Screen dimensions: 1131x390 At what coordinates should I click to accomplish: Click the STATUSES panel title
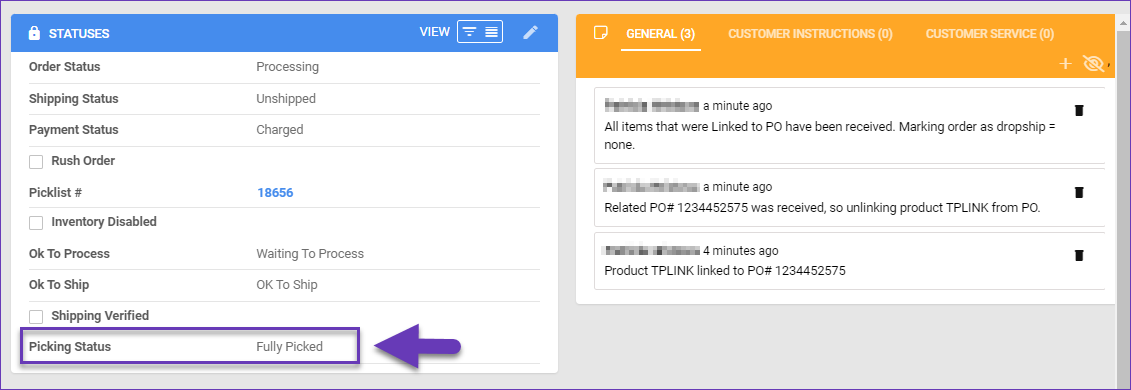click(79, 34)
